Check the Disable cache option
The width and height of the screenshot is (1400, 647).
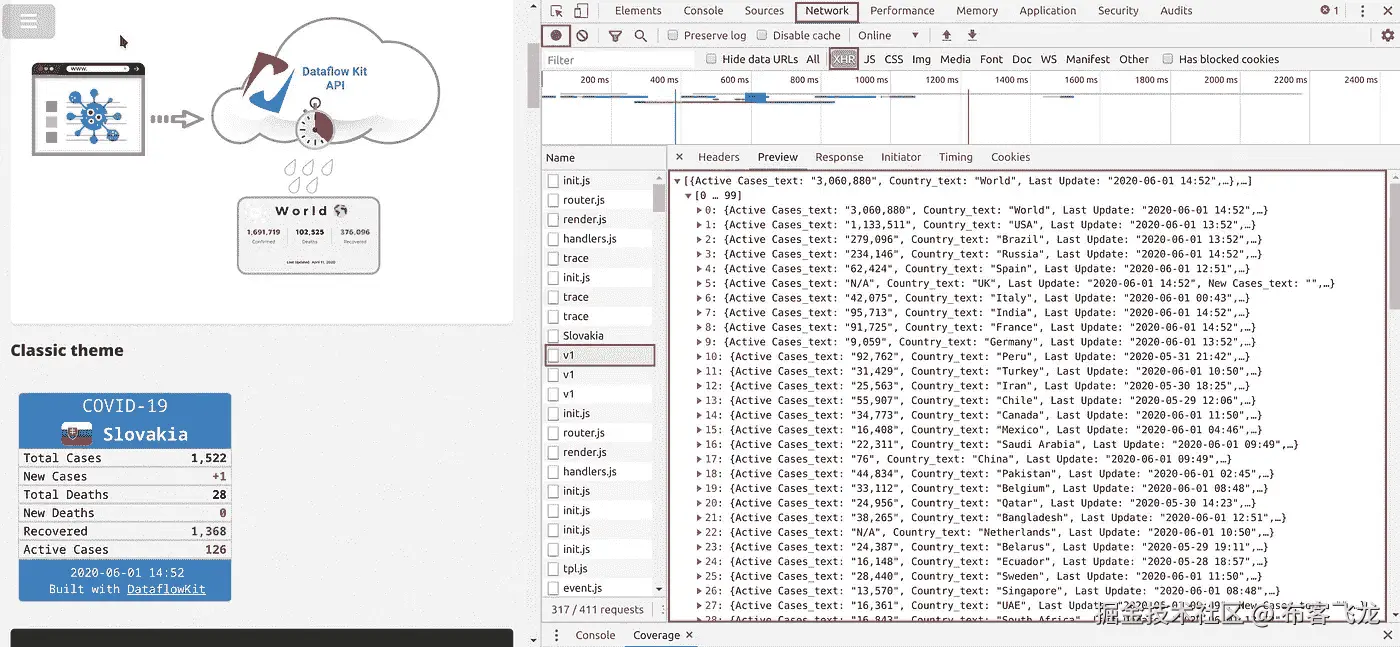tap(762, 35)
